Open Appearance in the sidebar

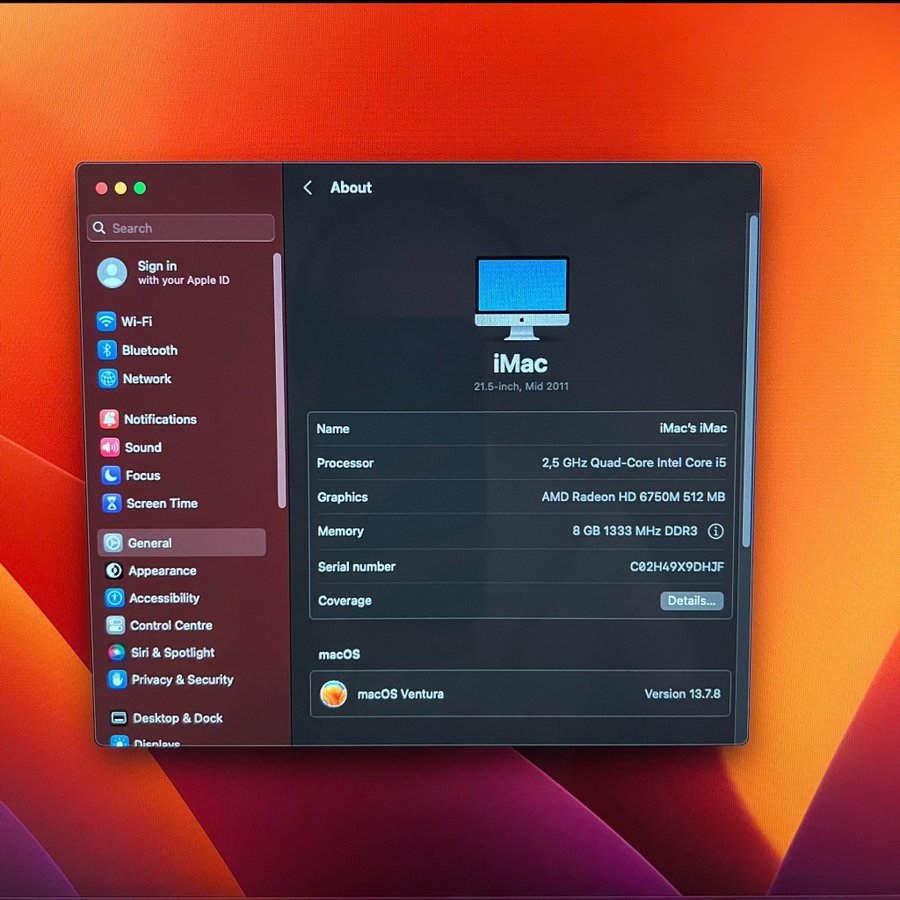tap(162, 571)
